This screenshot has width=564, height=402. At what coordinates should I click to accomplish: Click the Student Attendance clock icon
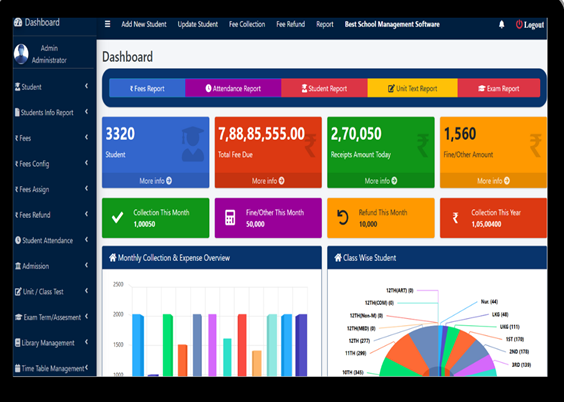[x=18, y=240]
